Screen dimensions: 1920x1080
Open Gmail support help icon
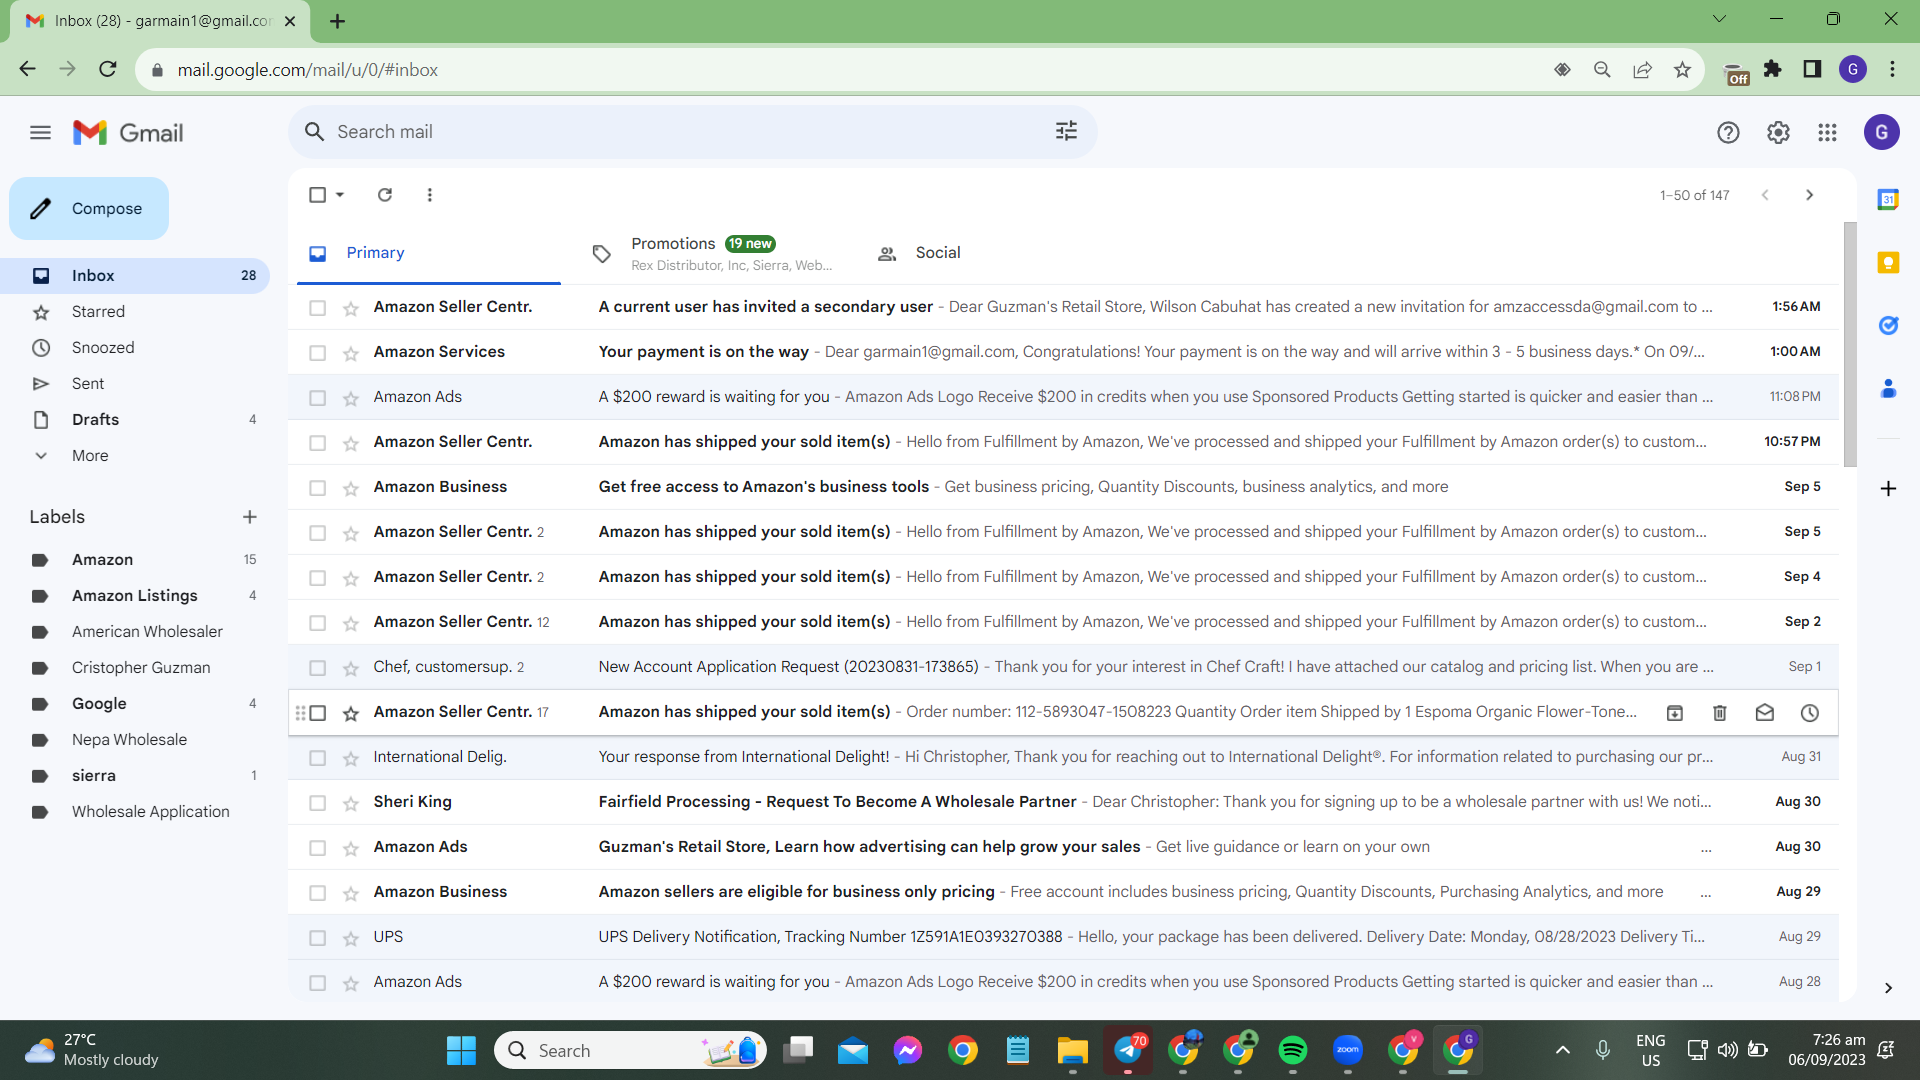click(1728, 132)
